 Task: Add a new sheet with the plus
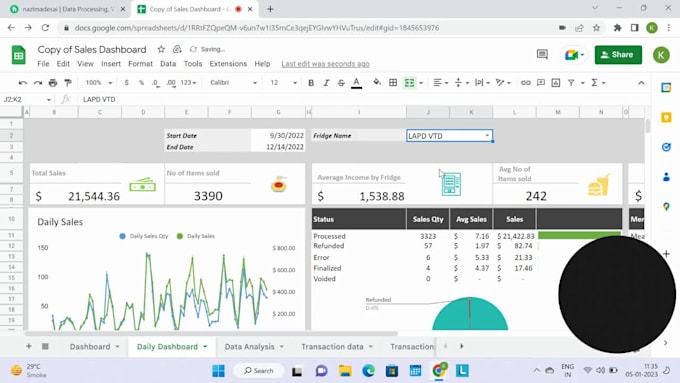click(x=29, y=346)
